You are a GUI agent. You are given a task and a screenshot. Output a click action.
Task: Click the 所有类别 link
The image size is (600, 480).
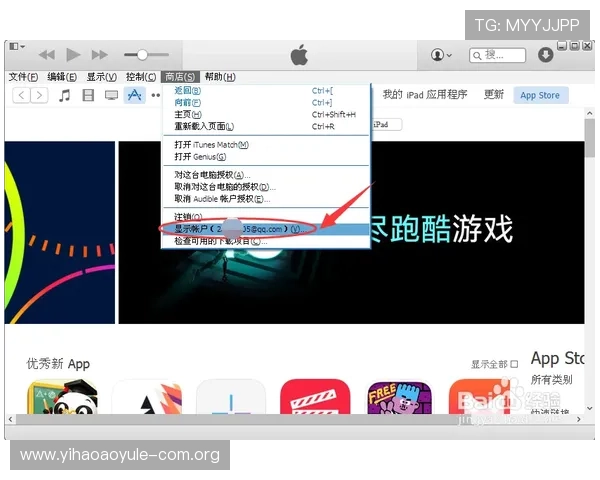click(x=551, y=380)
